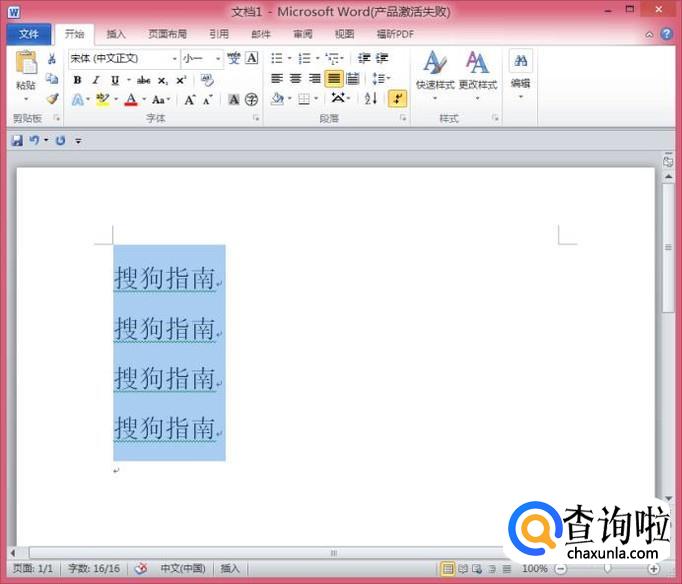Open the File tab
This screenshot has width=682, height=584.
click(x=29, y=34)
